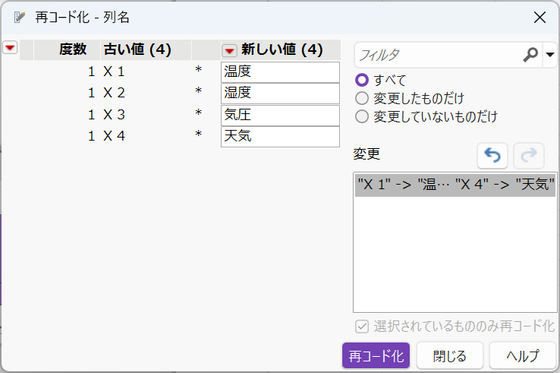Expand the filter options dropdown arrow
The width and height of the screenshot is (560, 373).
pos(550,55)
